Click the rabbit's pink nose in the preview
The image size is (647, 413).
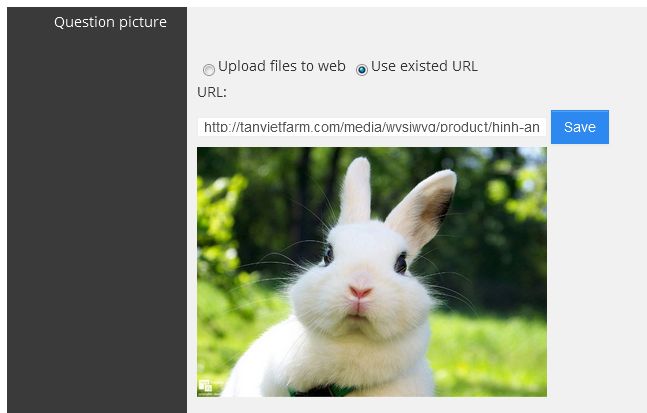(360, 292)
